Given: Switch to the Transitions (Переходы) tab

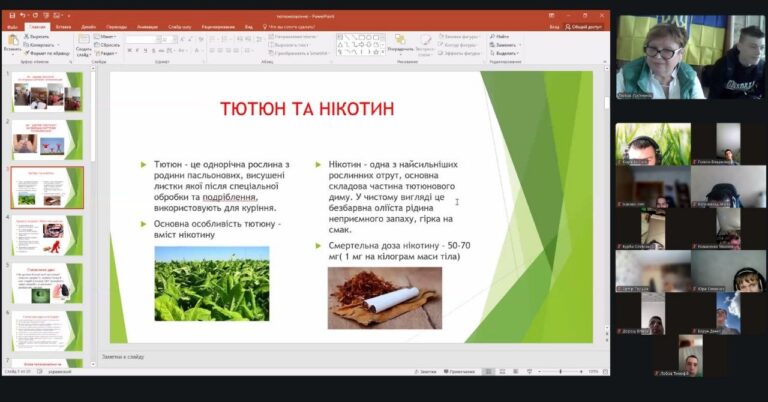Looking at the screenshot, I should (117, 27).
